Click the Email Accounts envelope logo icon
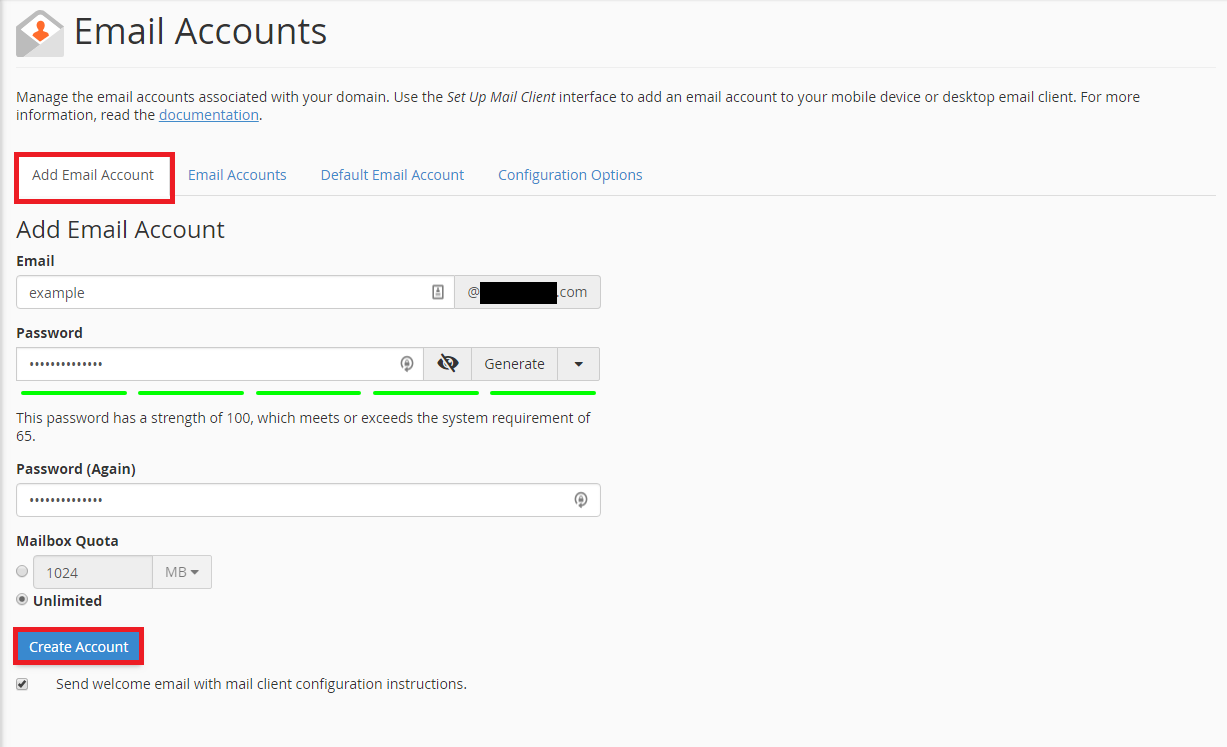The image size is (1227, 747). pos(40,33)
